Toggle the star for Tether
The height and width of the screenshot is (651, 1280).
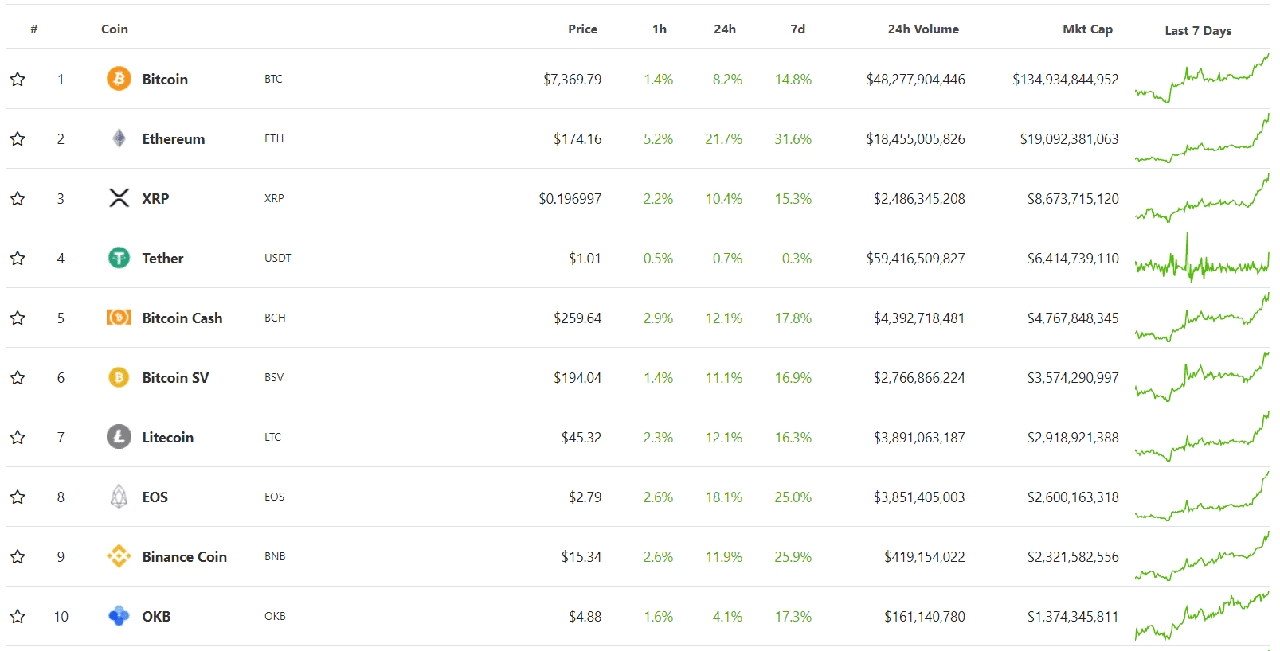click(x=17, y=258)
